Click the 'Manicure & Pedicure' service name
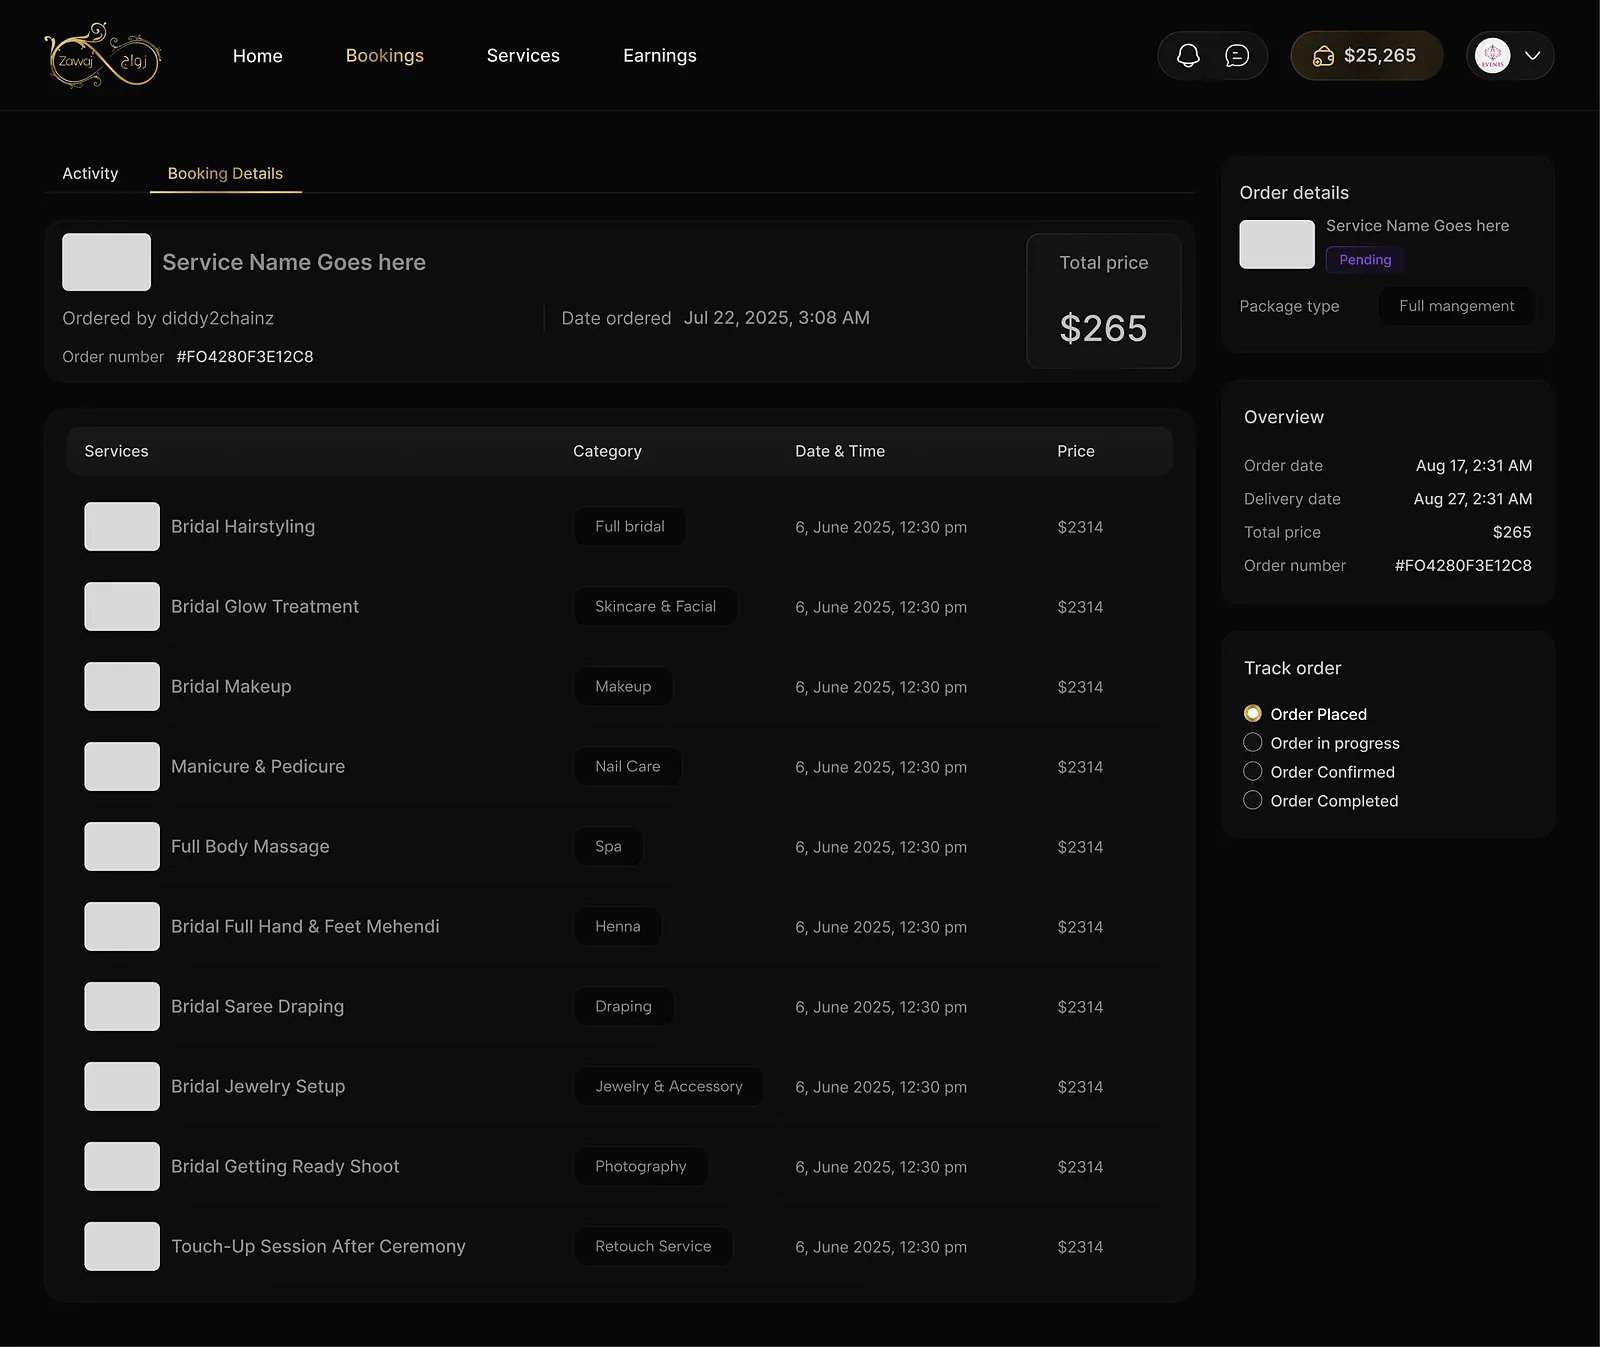This screenshot has width=1600, height=1347. 258,766
